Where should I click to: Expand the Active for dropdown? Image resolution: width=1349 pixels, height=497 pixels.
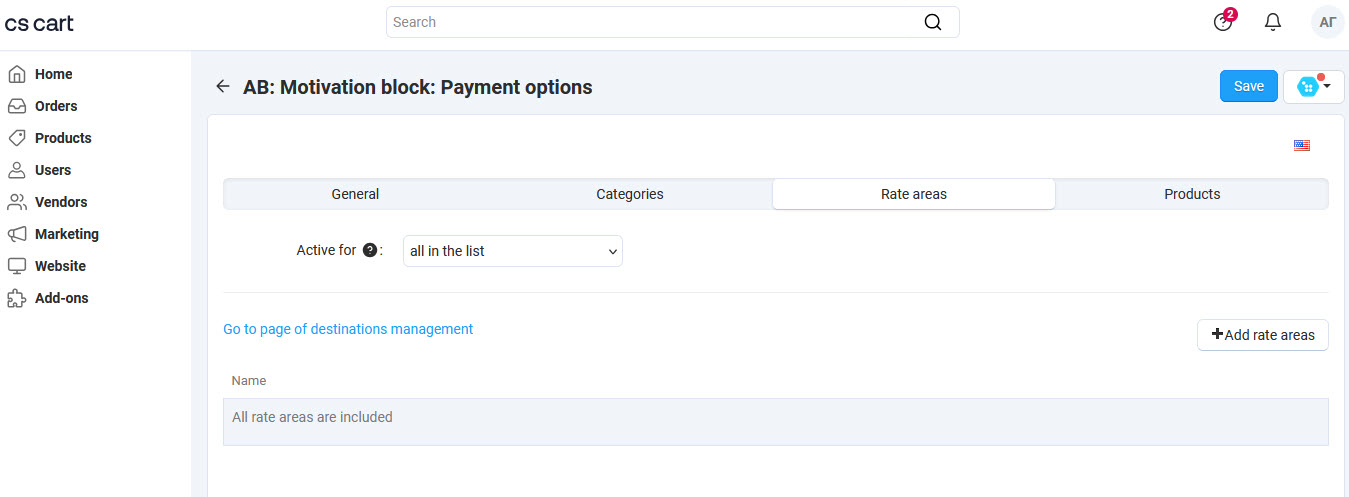(x=513, y=251)
